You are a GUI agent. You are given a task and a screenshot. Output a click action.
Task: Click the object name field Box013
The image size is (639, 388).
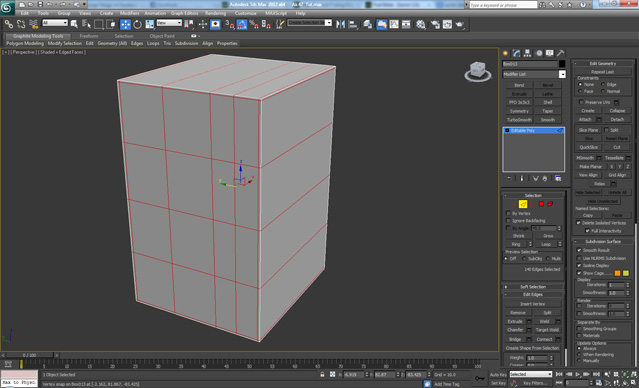point(529,64)
